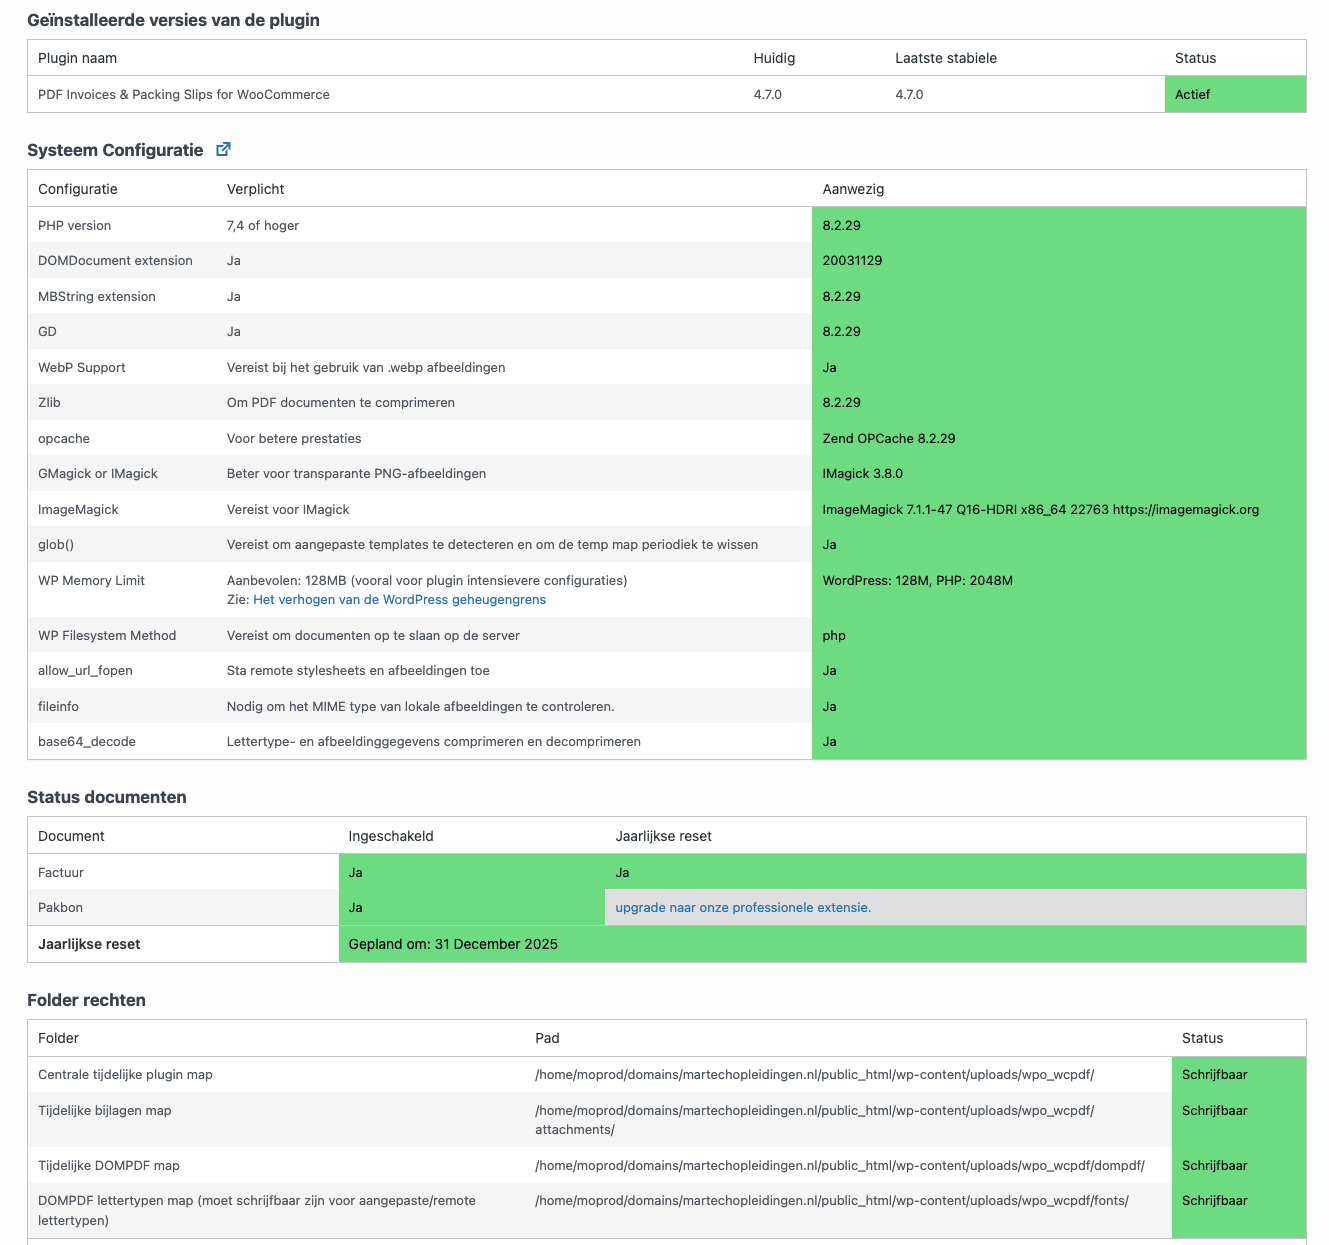Select the 'php' filesystem method value
This screenshot has height=1245, width=1329.
(834, 636)
